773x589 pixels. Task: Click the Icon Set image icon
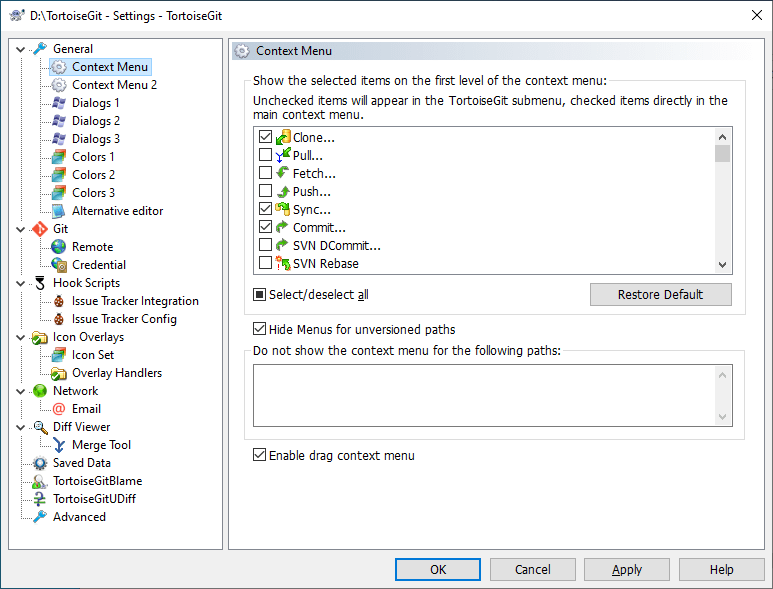tap(59, 355)
